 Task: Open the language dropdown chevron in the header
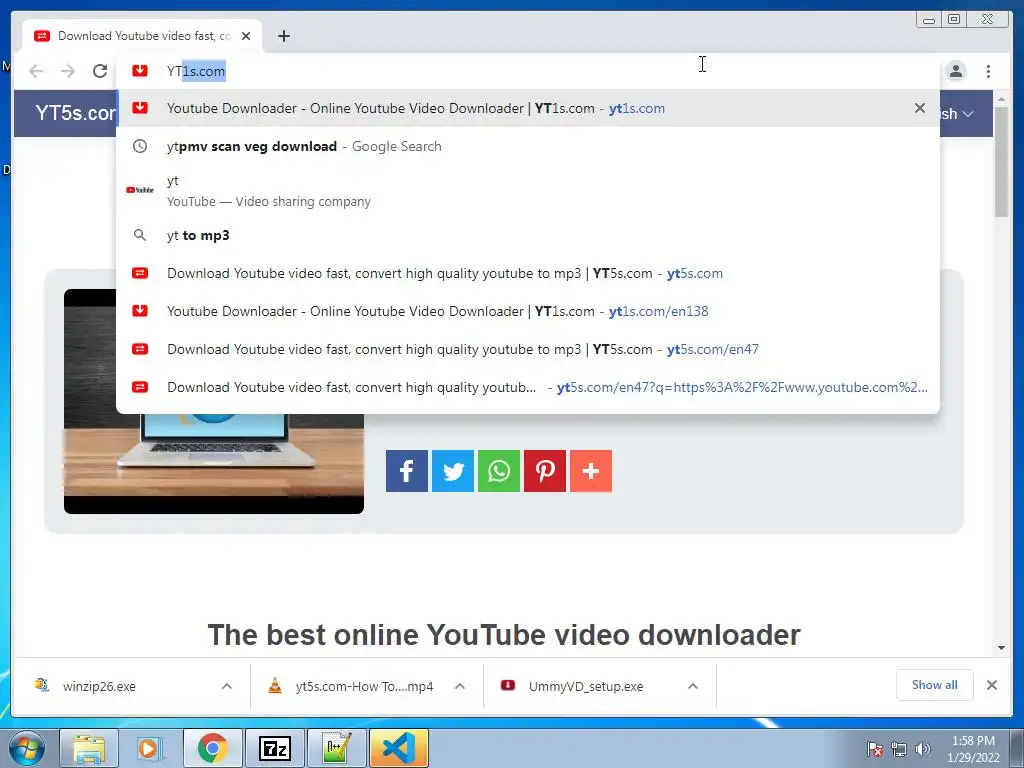pos(968,114)
